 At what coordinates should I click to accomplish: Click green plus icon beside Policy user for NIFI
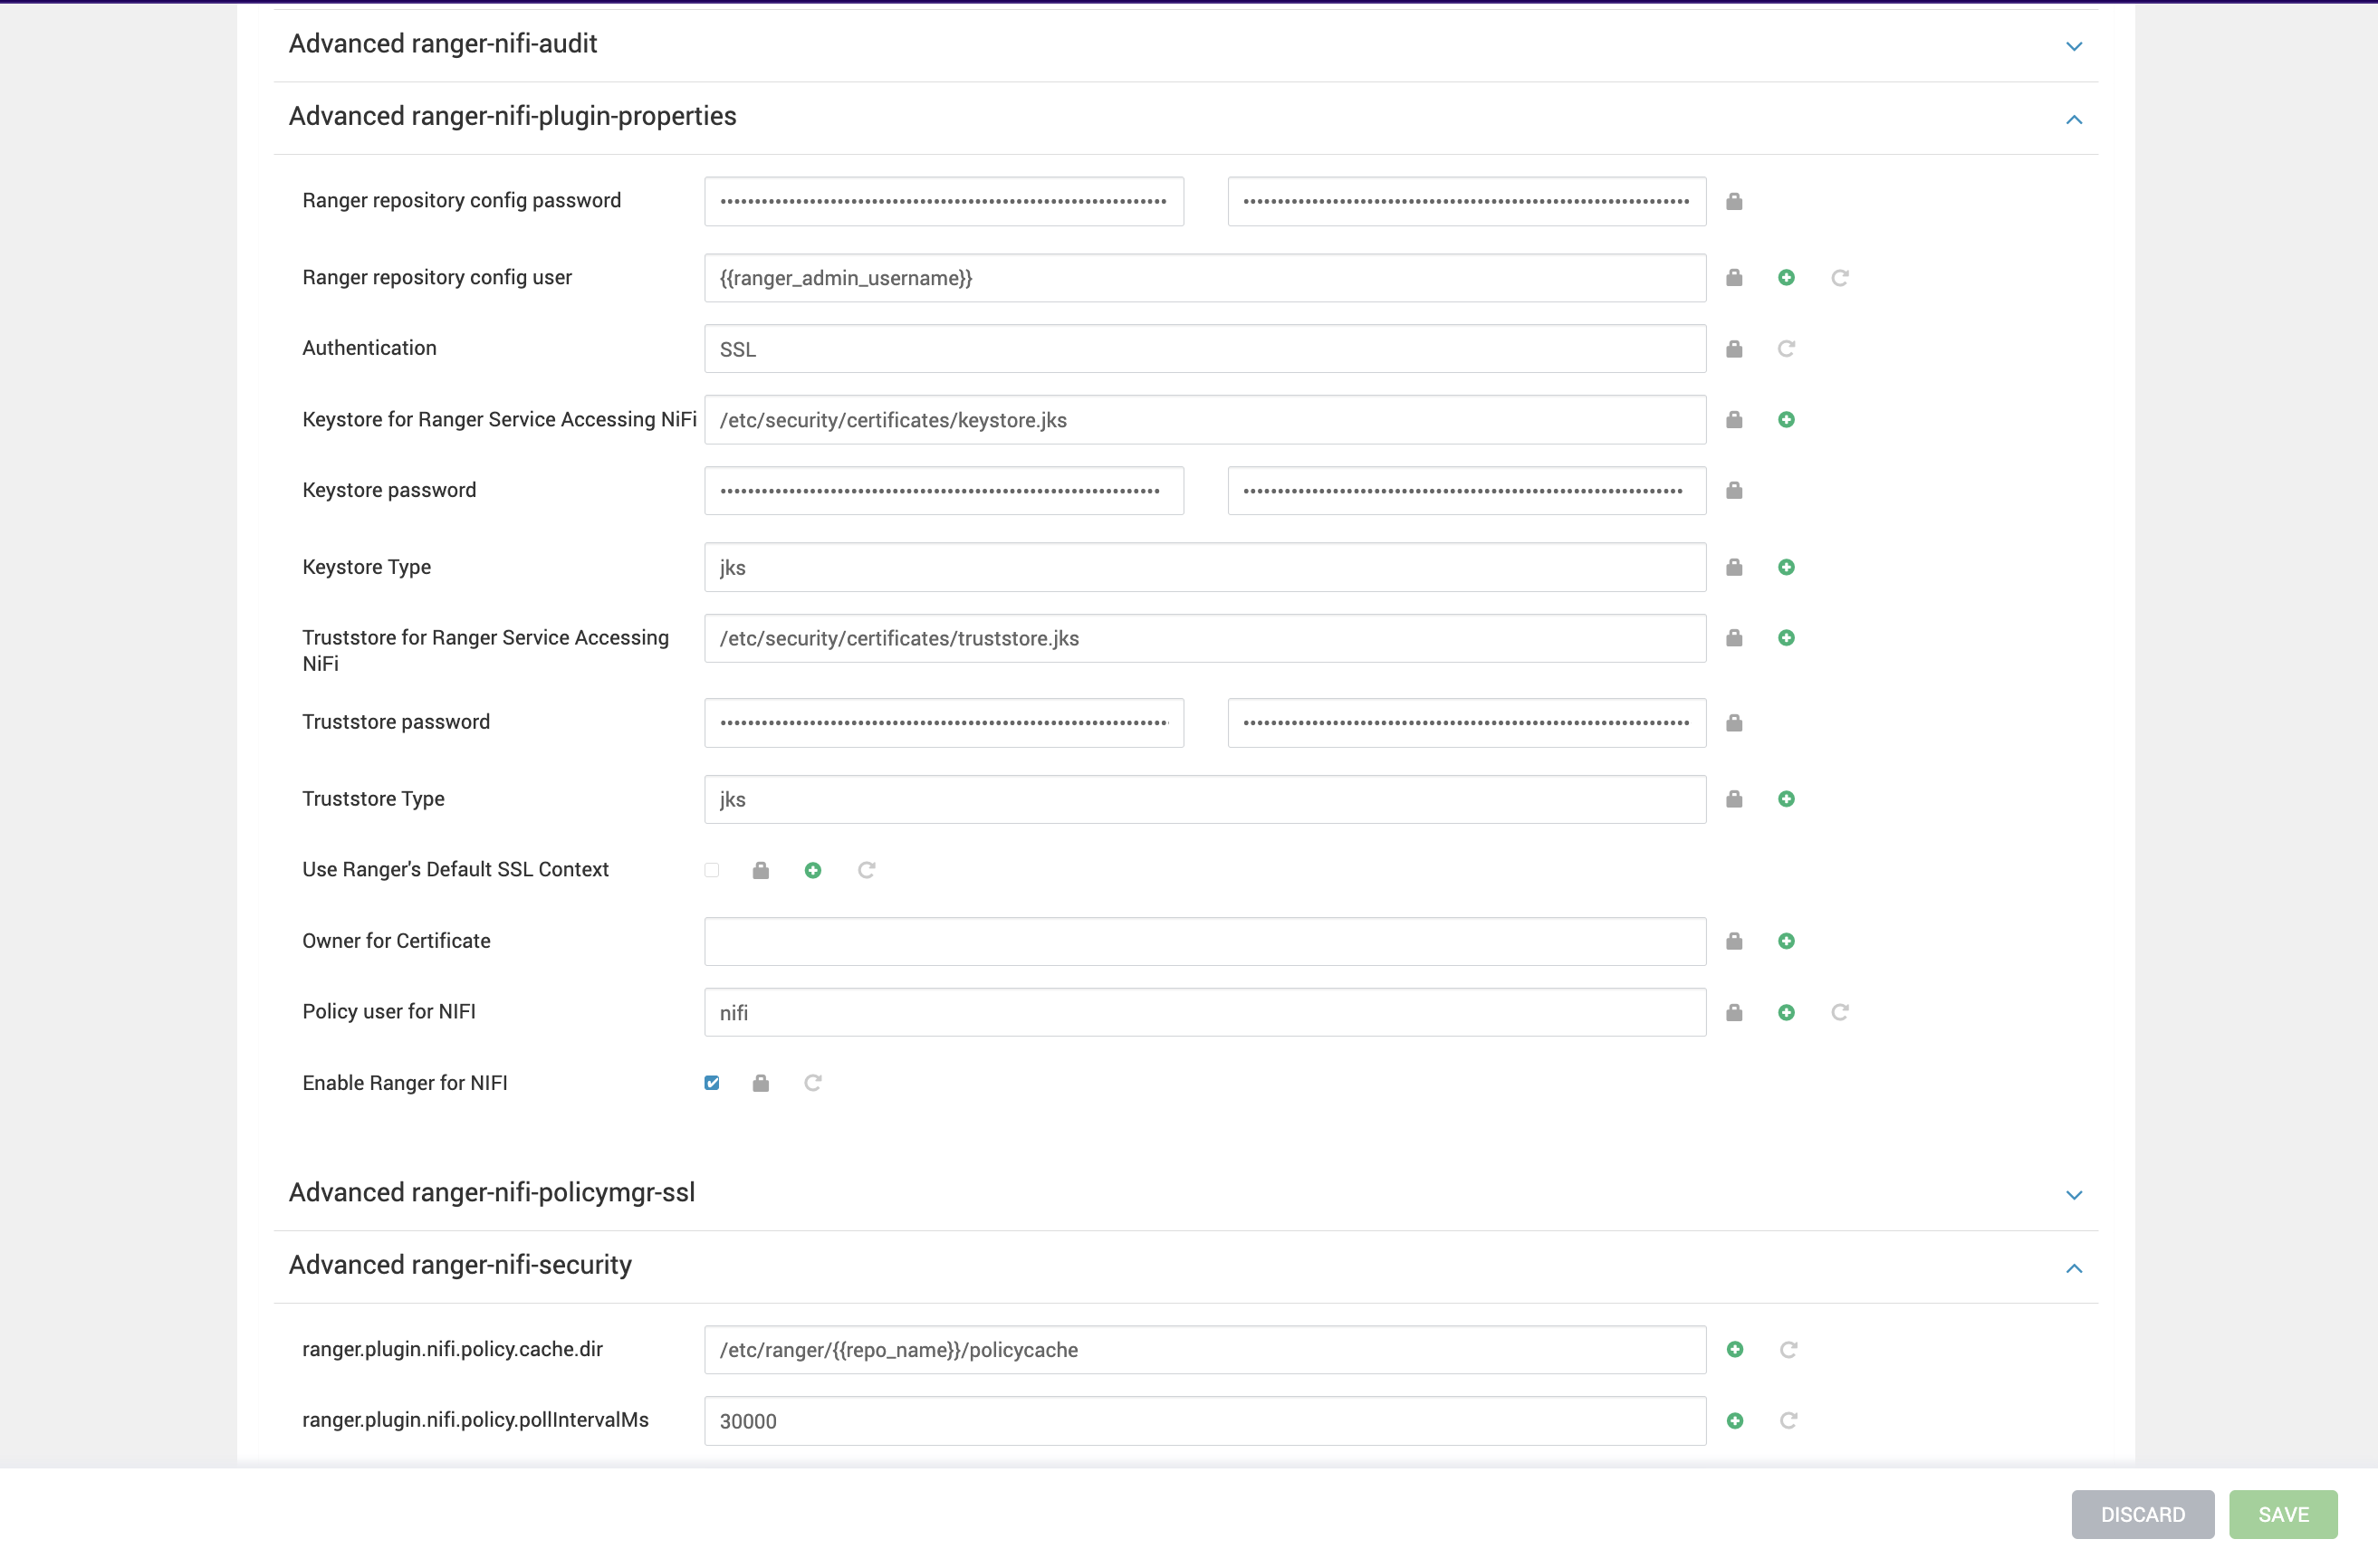pyautogui.click(x=1786, y=1013)
